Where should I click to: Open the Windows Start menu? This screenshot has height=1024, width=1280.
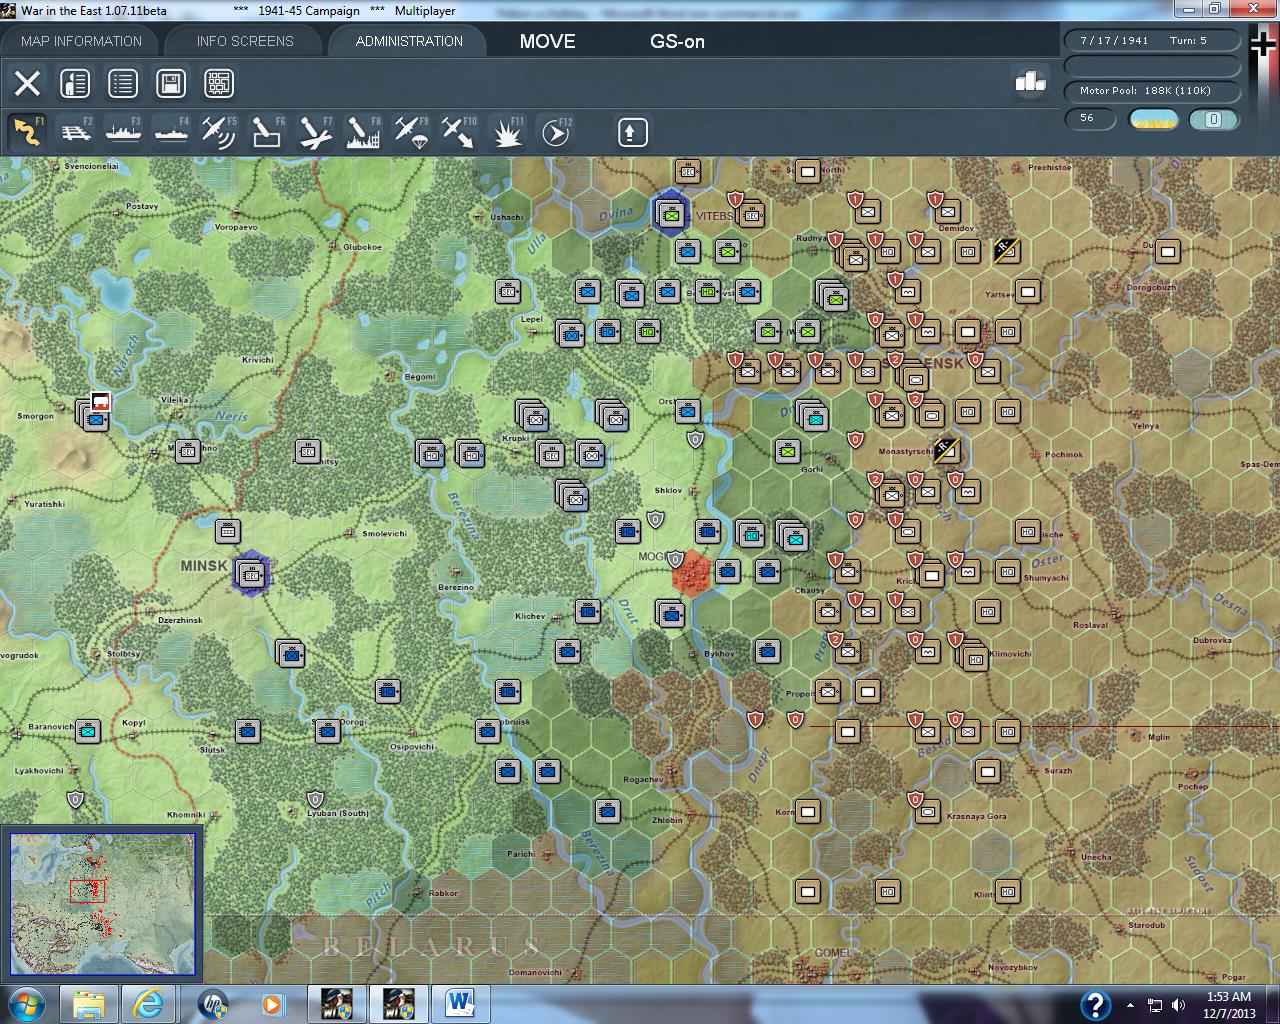(x=25, y=1003)
